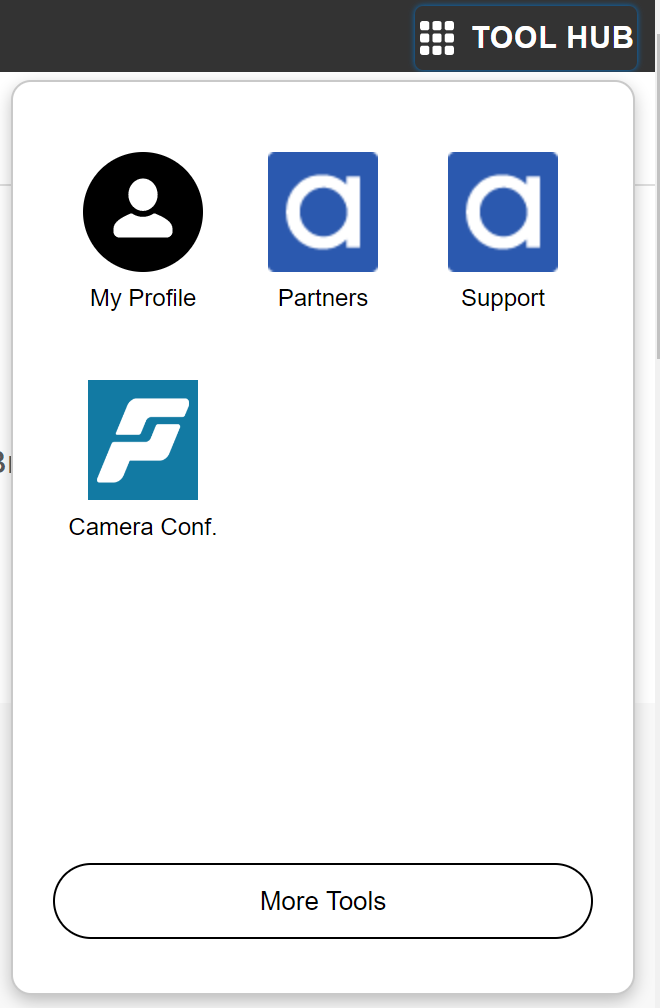The image size is (660, 1008).
Task: Click the Camera Conf. label text
Action: pos(142,526)
